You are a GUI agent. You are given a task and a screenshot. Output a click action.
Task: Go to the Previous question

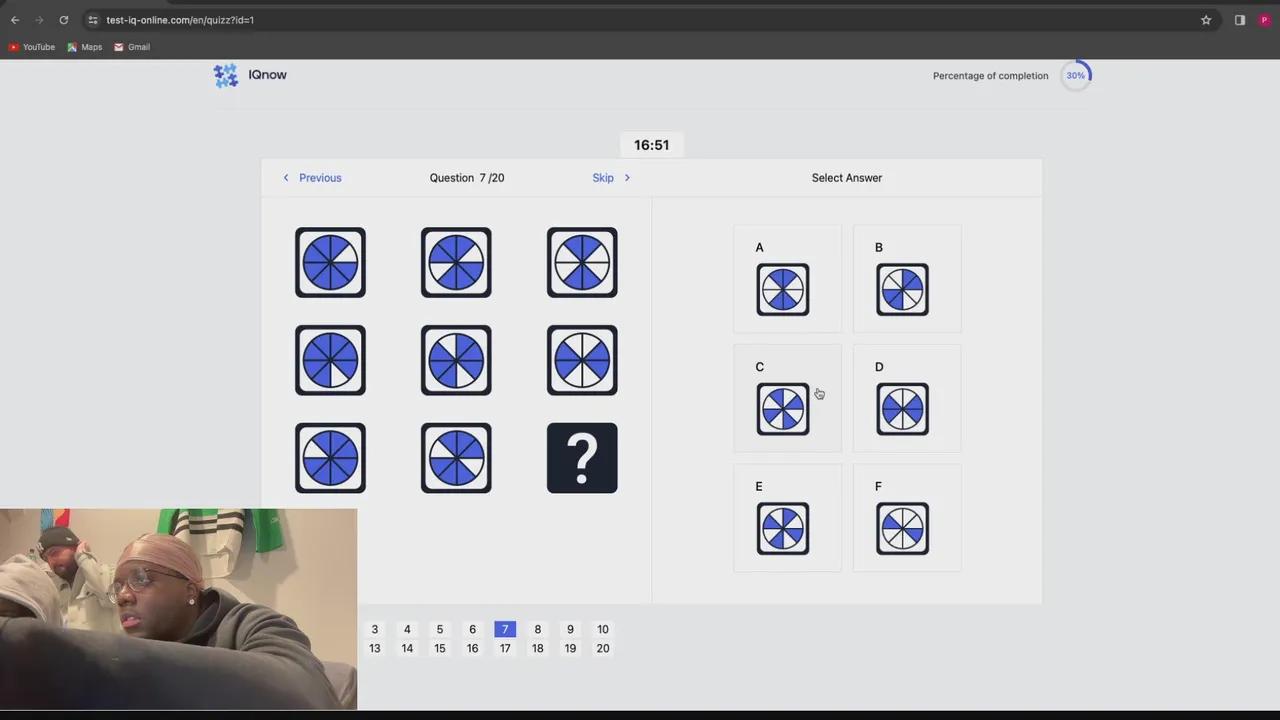[312, 178]
